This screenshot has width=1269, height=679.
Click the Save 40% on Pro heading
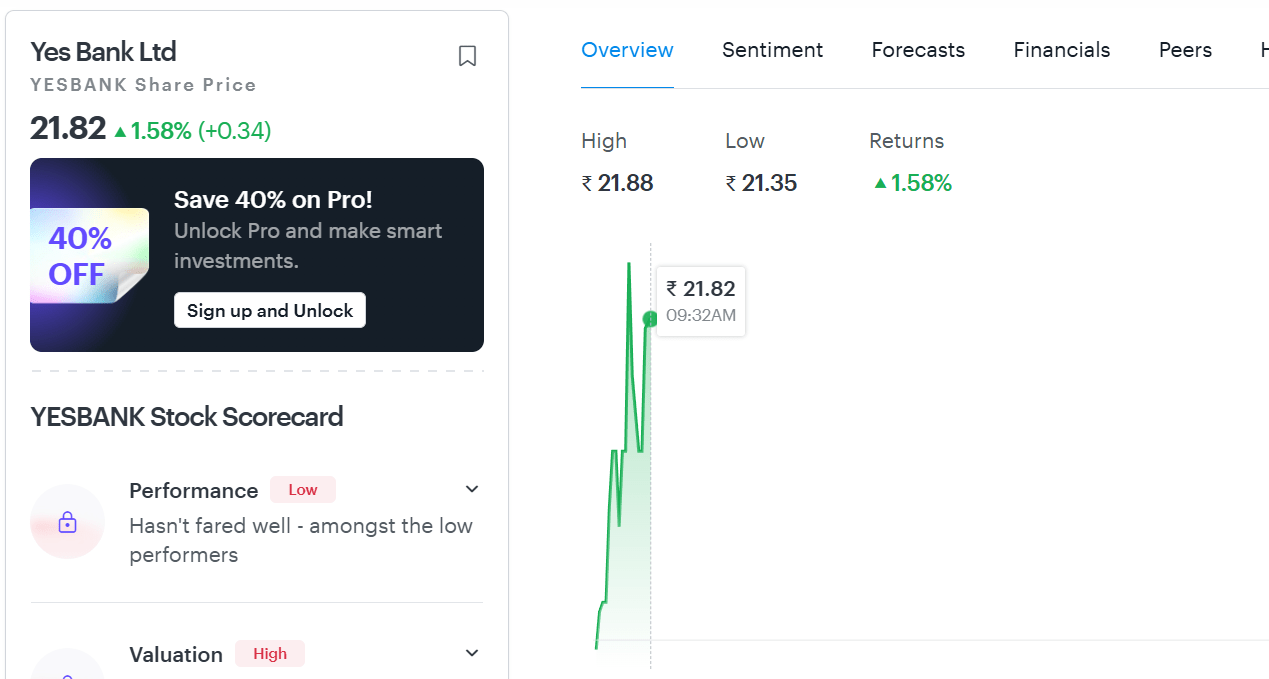pos(273,199)
